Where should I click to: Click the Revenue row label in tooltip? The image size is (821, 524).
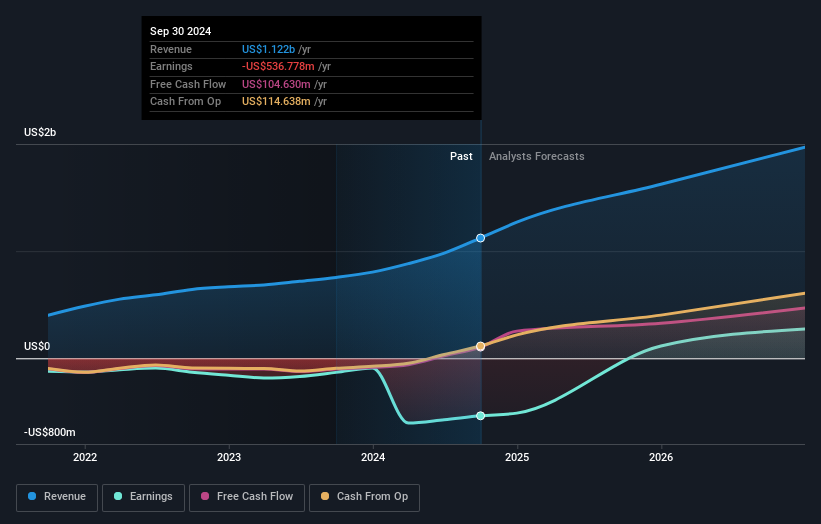pos(171,49)
